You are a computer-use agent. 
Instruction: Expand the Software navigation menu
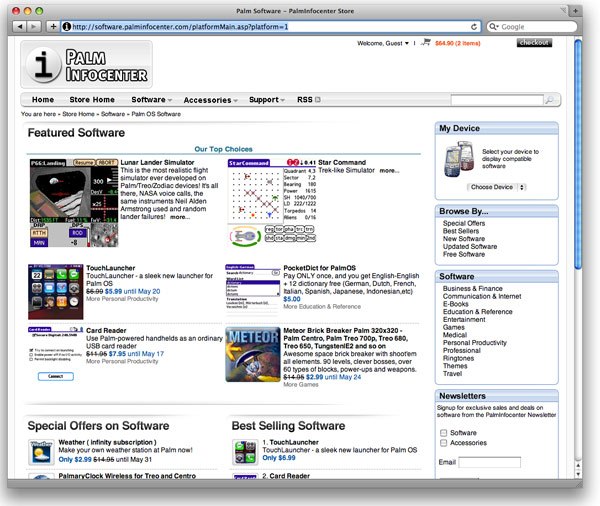(x=151, y=100)
